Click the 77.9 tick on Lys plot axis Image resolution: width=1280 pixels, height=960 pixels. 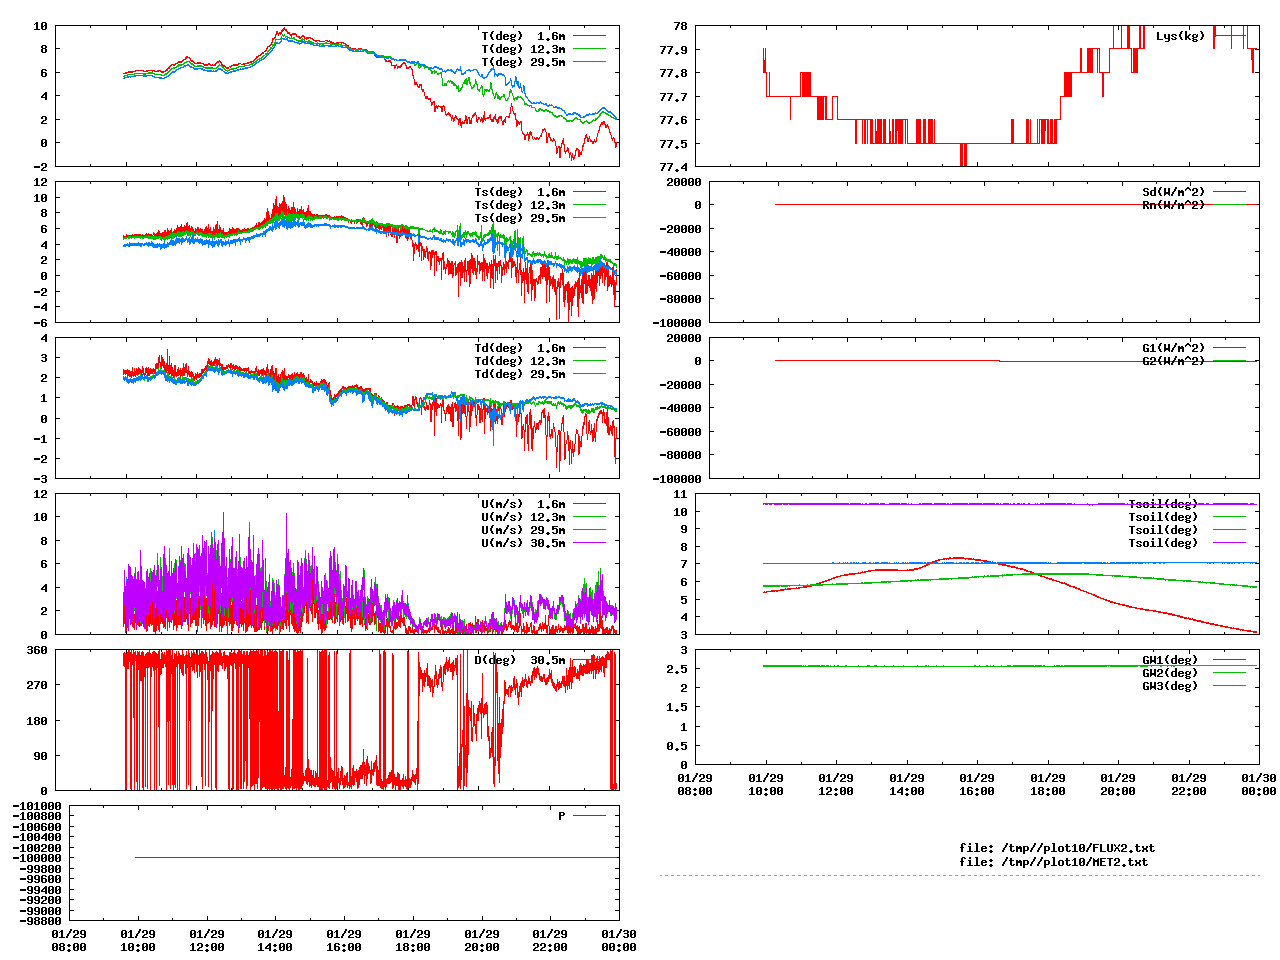(x=673, y=50)
